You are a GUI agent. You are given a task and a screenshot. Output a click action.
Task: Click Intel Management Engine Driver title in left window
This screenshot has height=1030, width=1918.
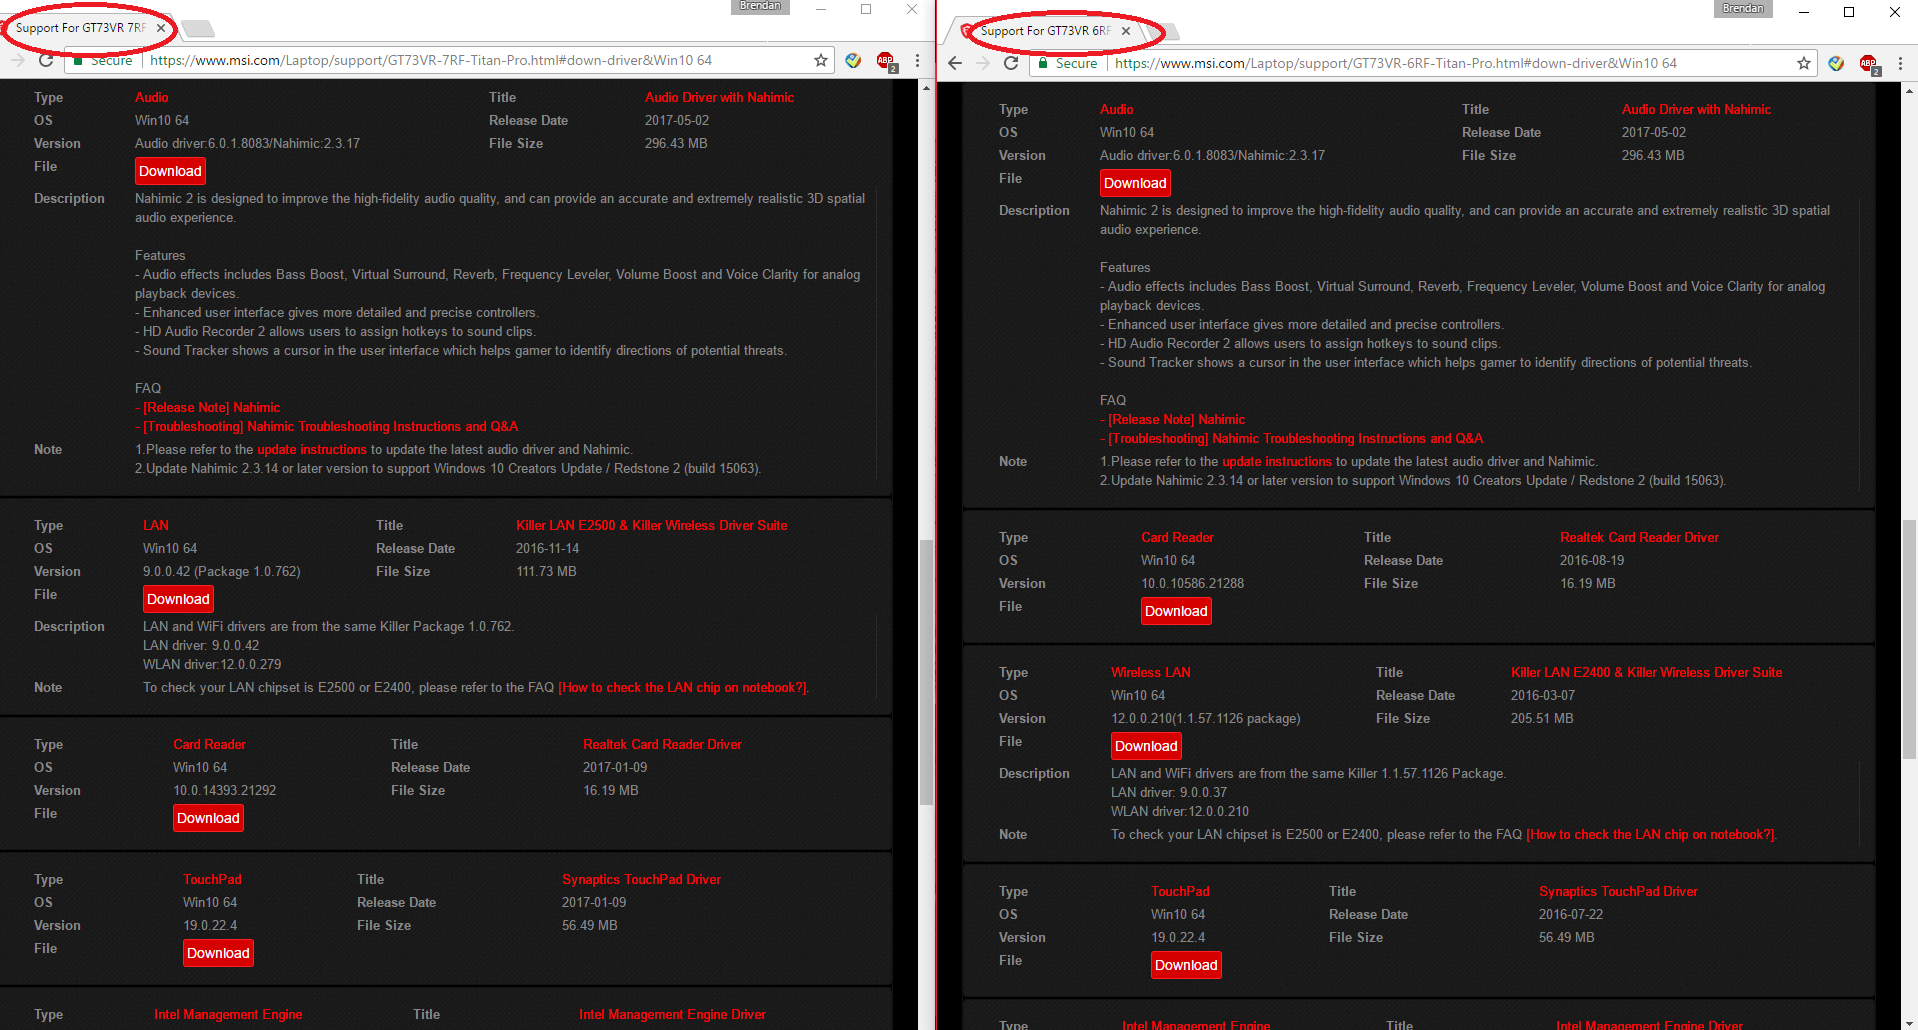point(672,1014)
